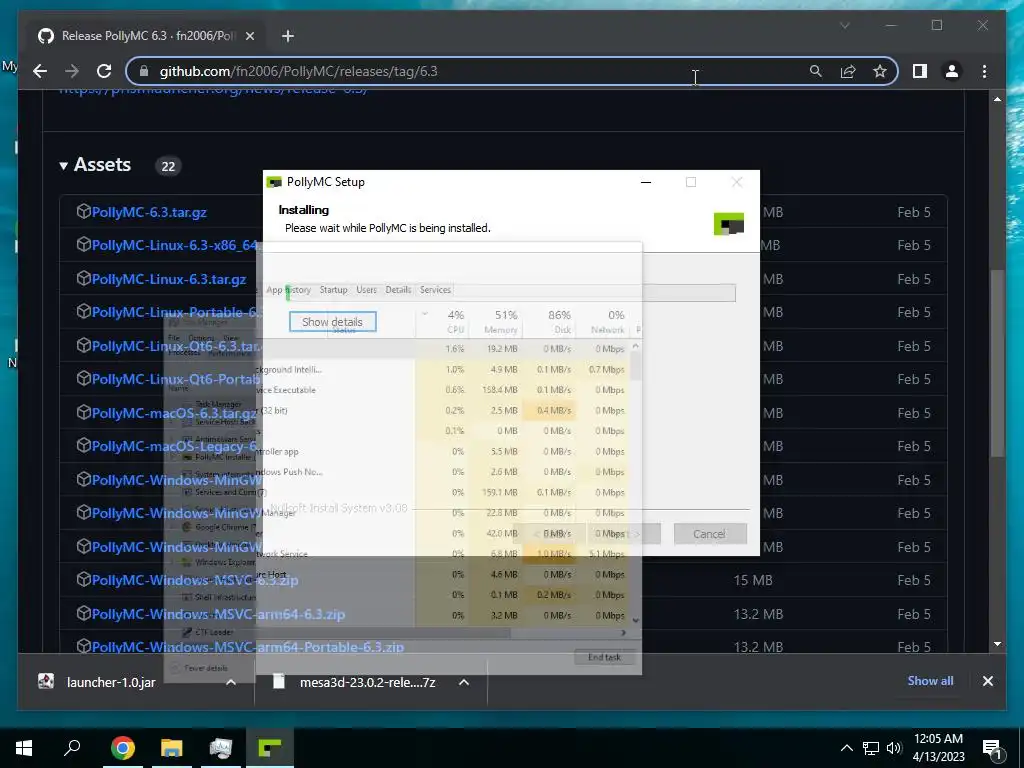This screenshot has height=768, width=1024.
Task: Click the page vertical scrollbar thumb
Action: point(997,363)
